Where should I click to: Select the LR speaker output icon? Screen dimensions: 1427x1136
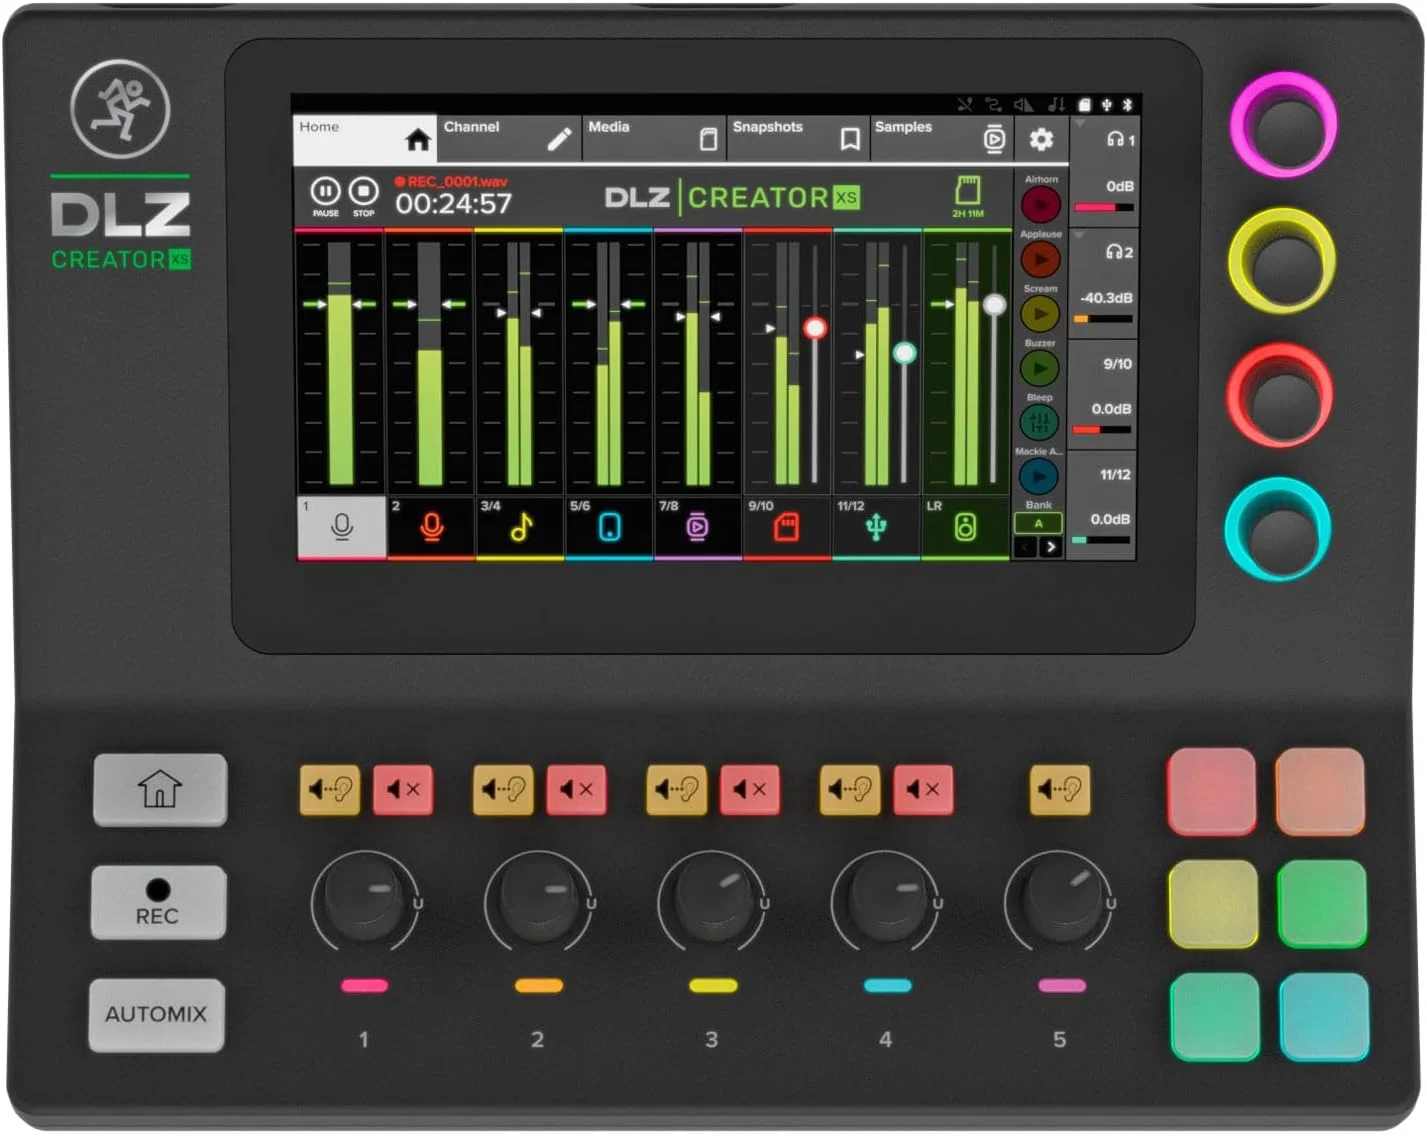(x=965, y=527)
